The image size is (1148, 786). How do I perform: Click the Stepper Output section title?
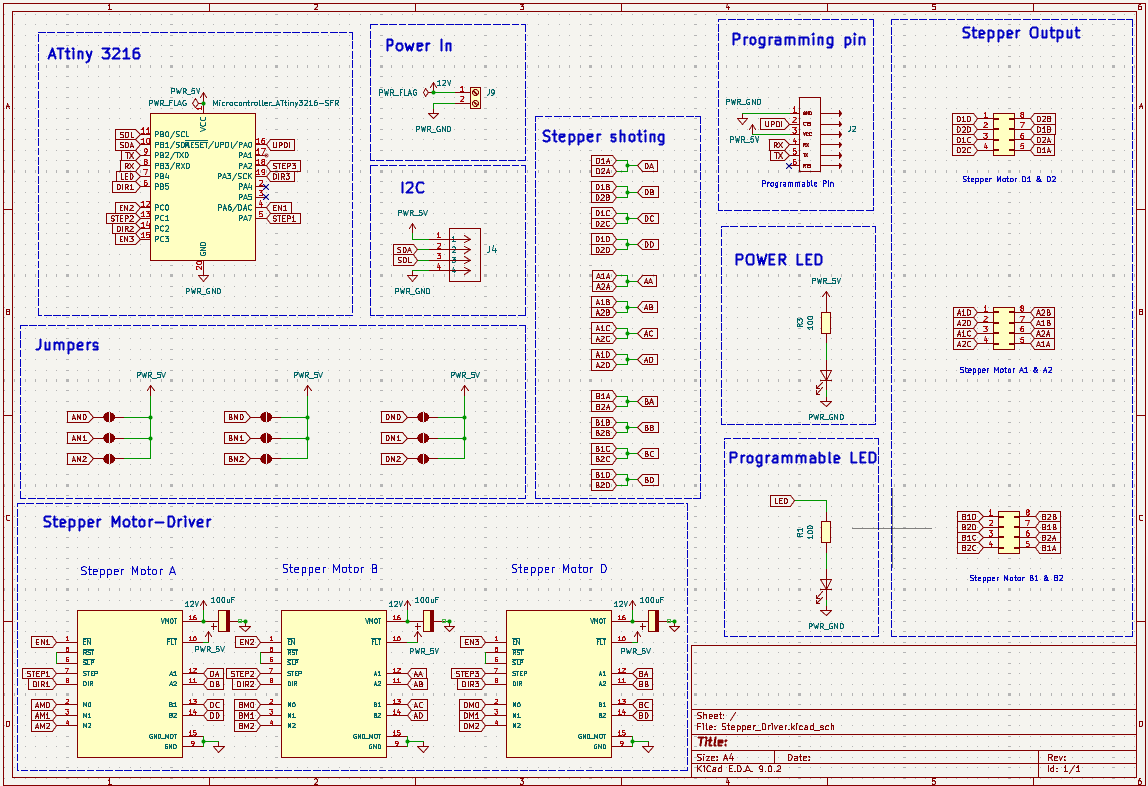[1021, 33]
